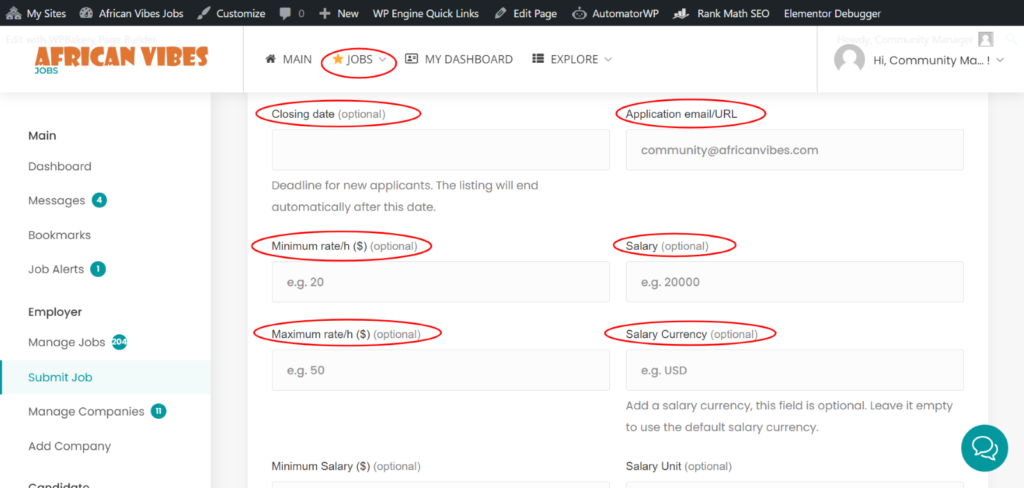1024x488 pixels.
Task: Click the Salary Unit label
Action: (x=679, y=466)
